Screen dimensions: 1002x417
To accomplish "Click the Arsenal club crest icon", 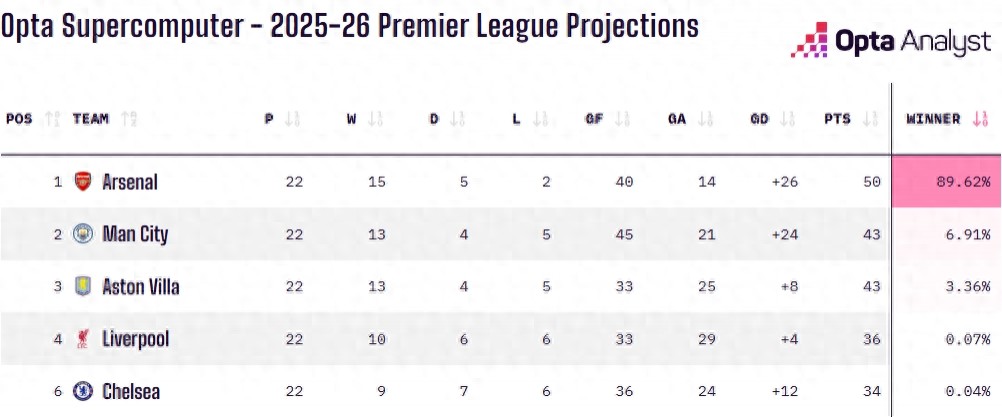I will (83, 182).
